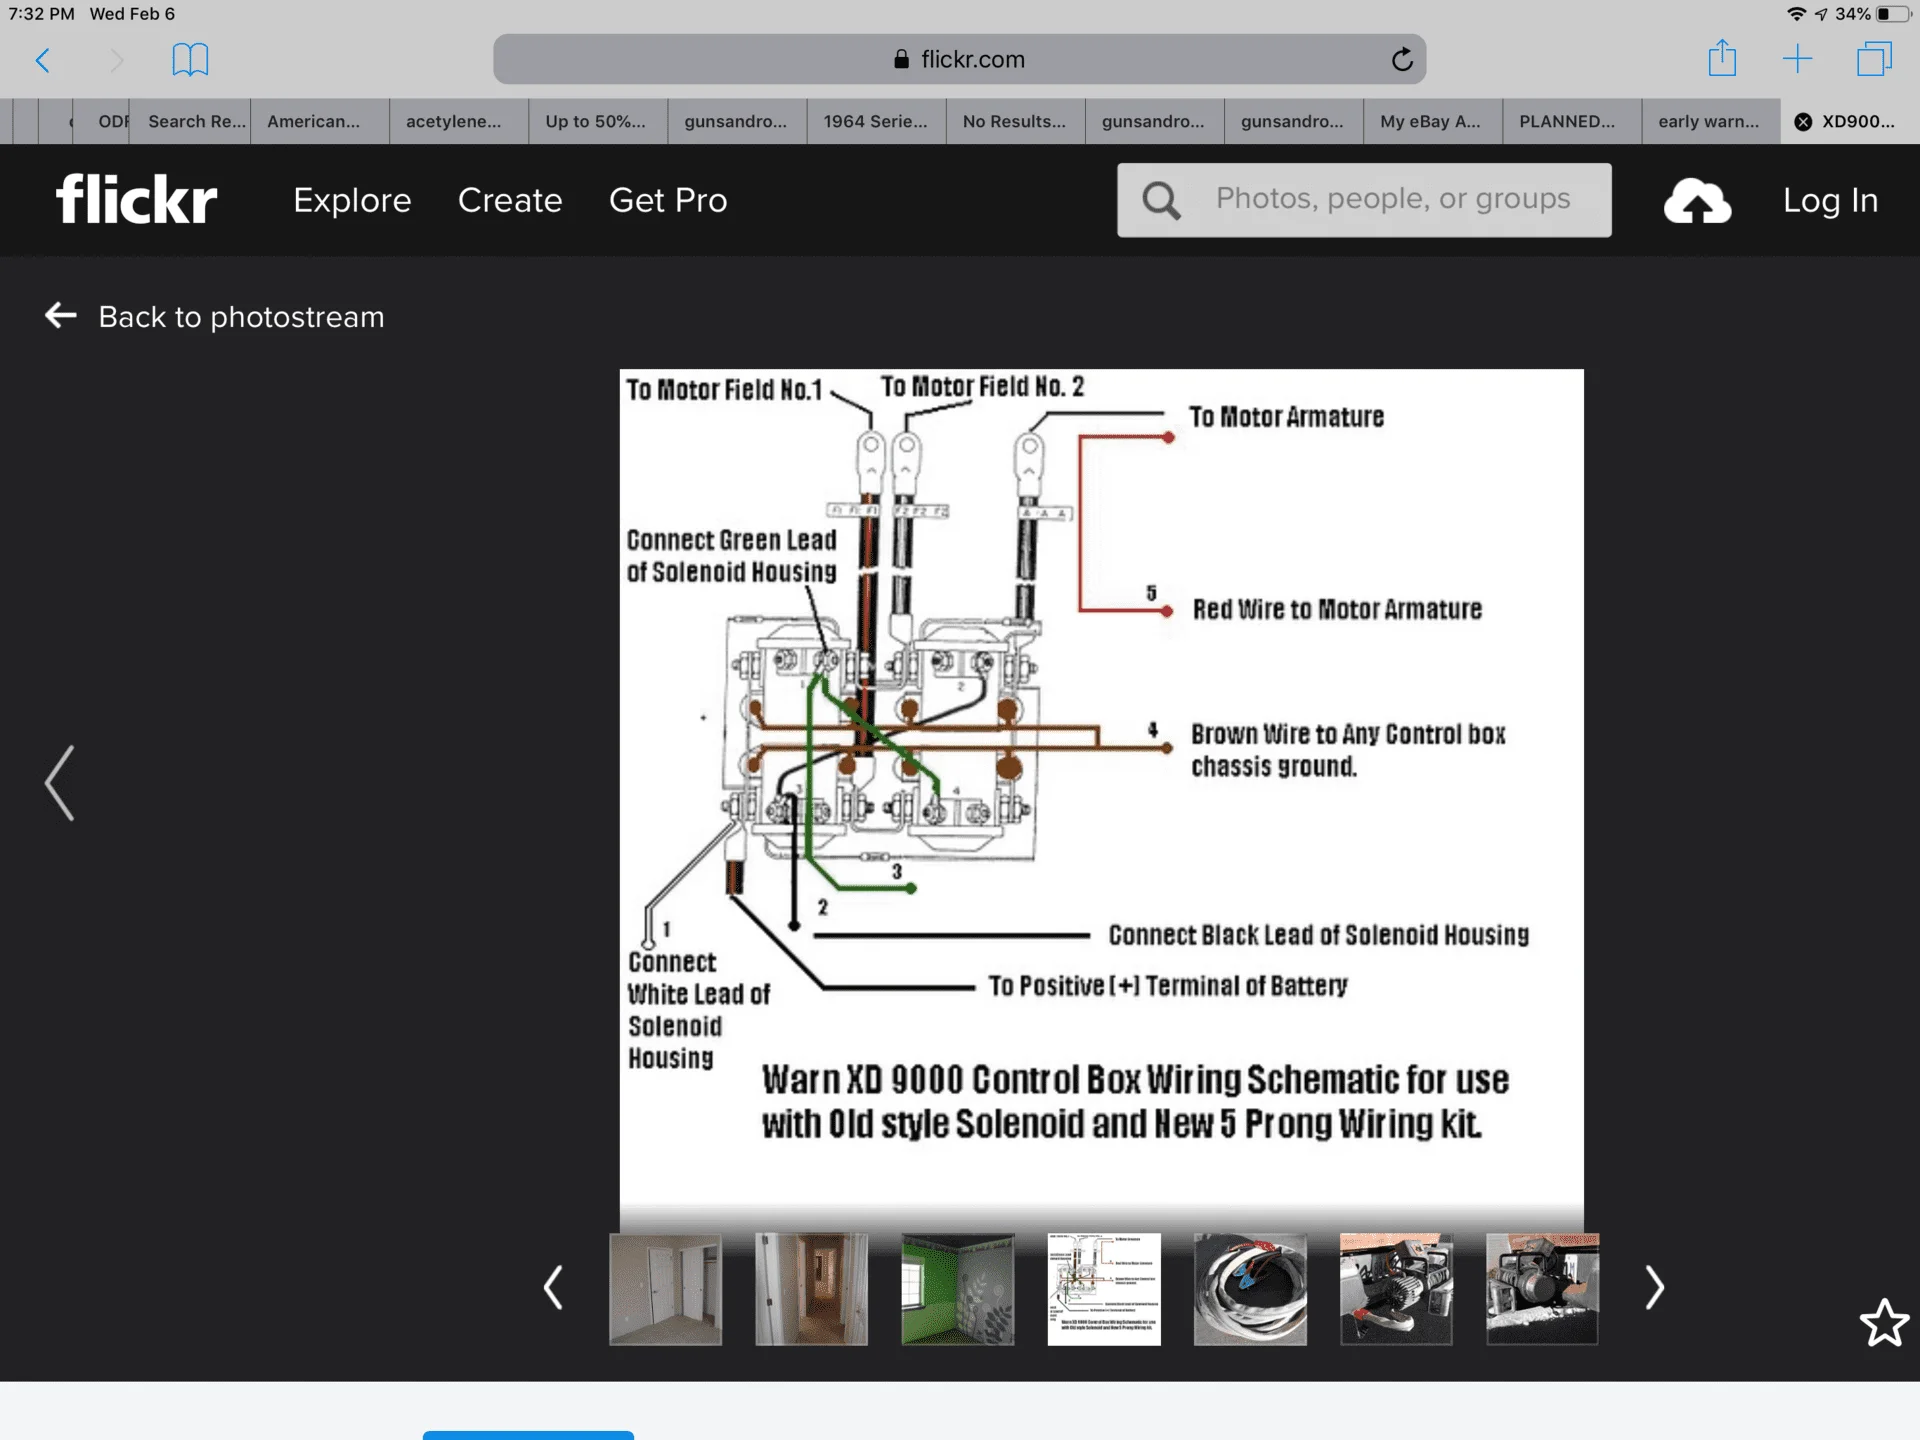The image size is (1920, 1440).
Task: Open the Safari bookmarks book icon
Action: tap(190, 60)
